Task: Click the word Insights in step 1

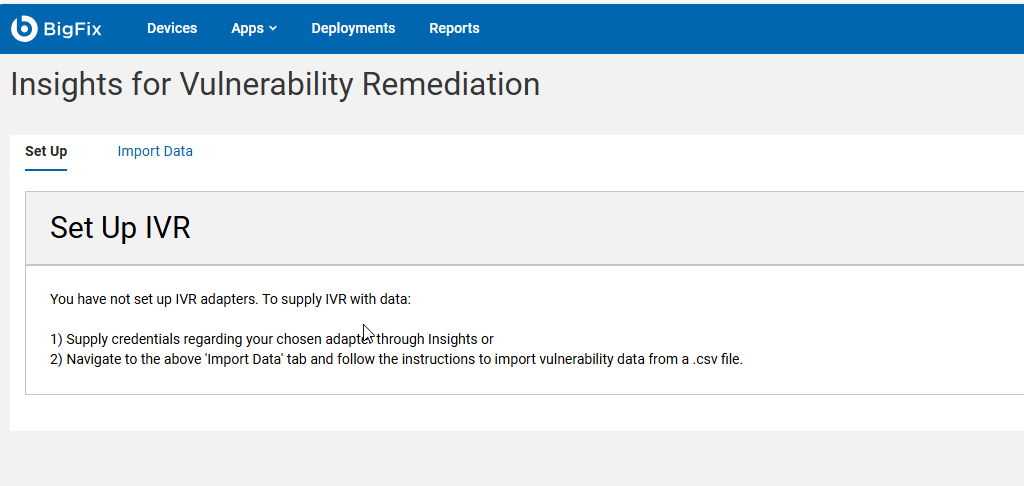Action: click(x=453, y=339)
